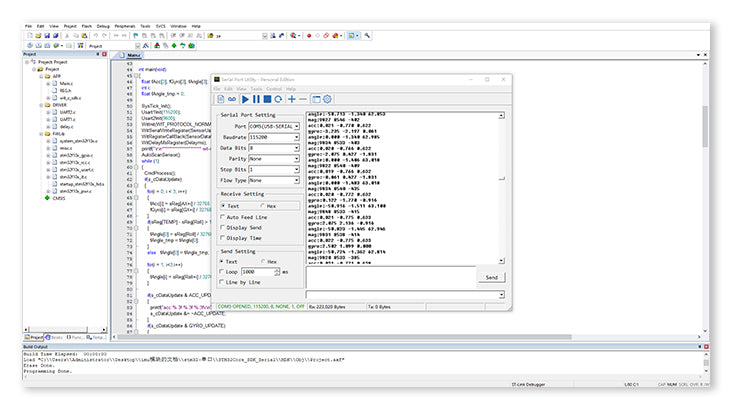Expand the Port combo box
Image resolution: width=732 pixels, height=400 pixels.
[x=296, y=124]
